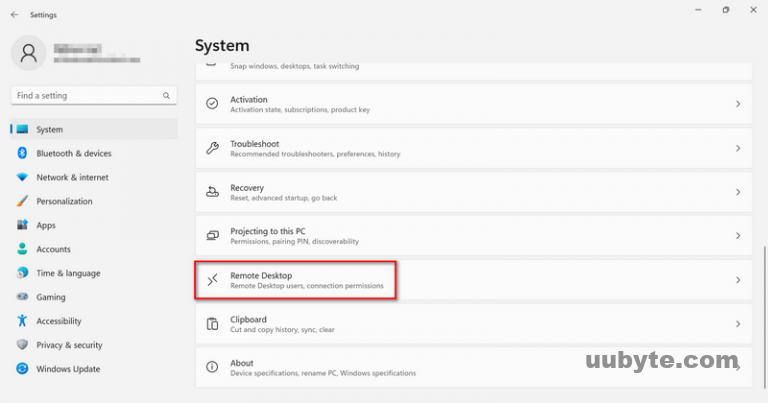The width and height of the screenshot is (768, 403).
Task: Expand the Activation row chevron
Action: [x=737, y=104]
